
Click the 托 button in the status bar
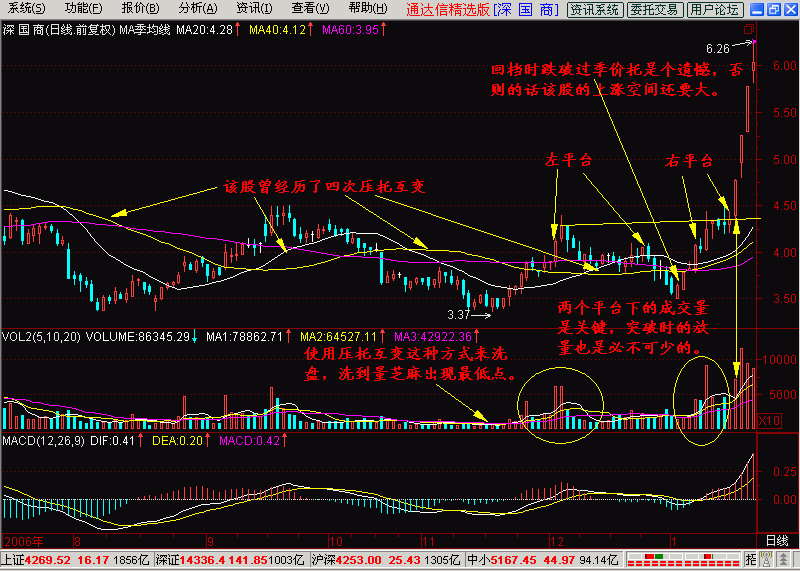point(751,558)
